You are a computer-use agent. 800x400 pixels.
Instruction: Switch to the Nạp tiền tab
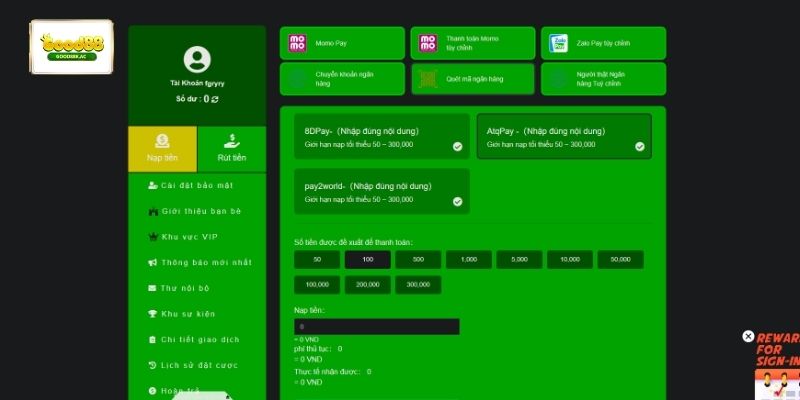(162, 149)
